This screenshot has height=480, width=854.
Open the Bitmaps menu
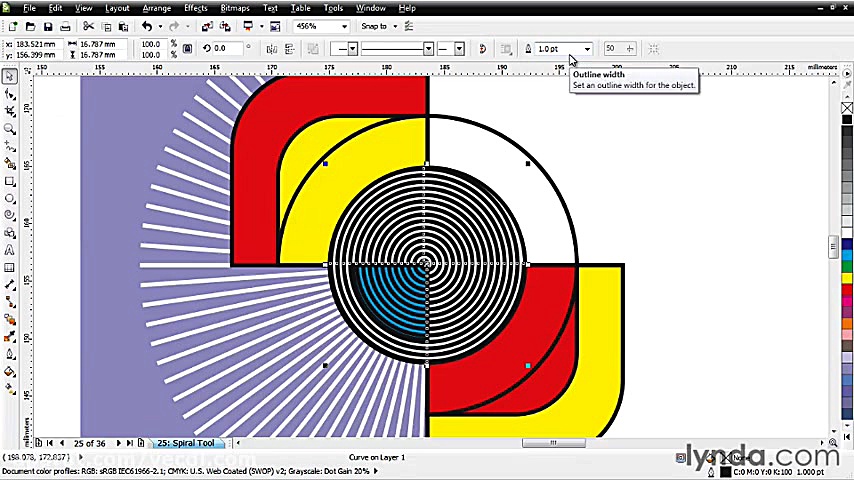235,8
